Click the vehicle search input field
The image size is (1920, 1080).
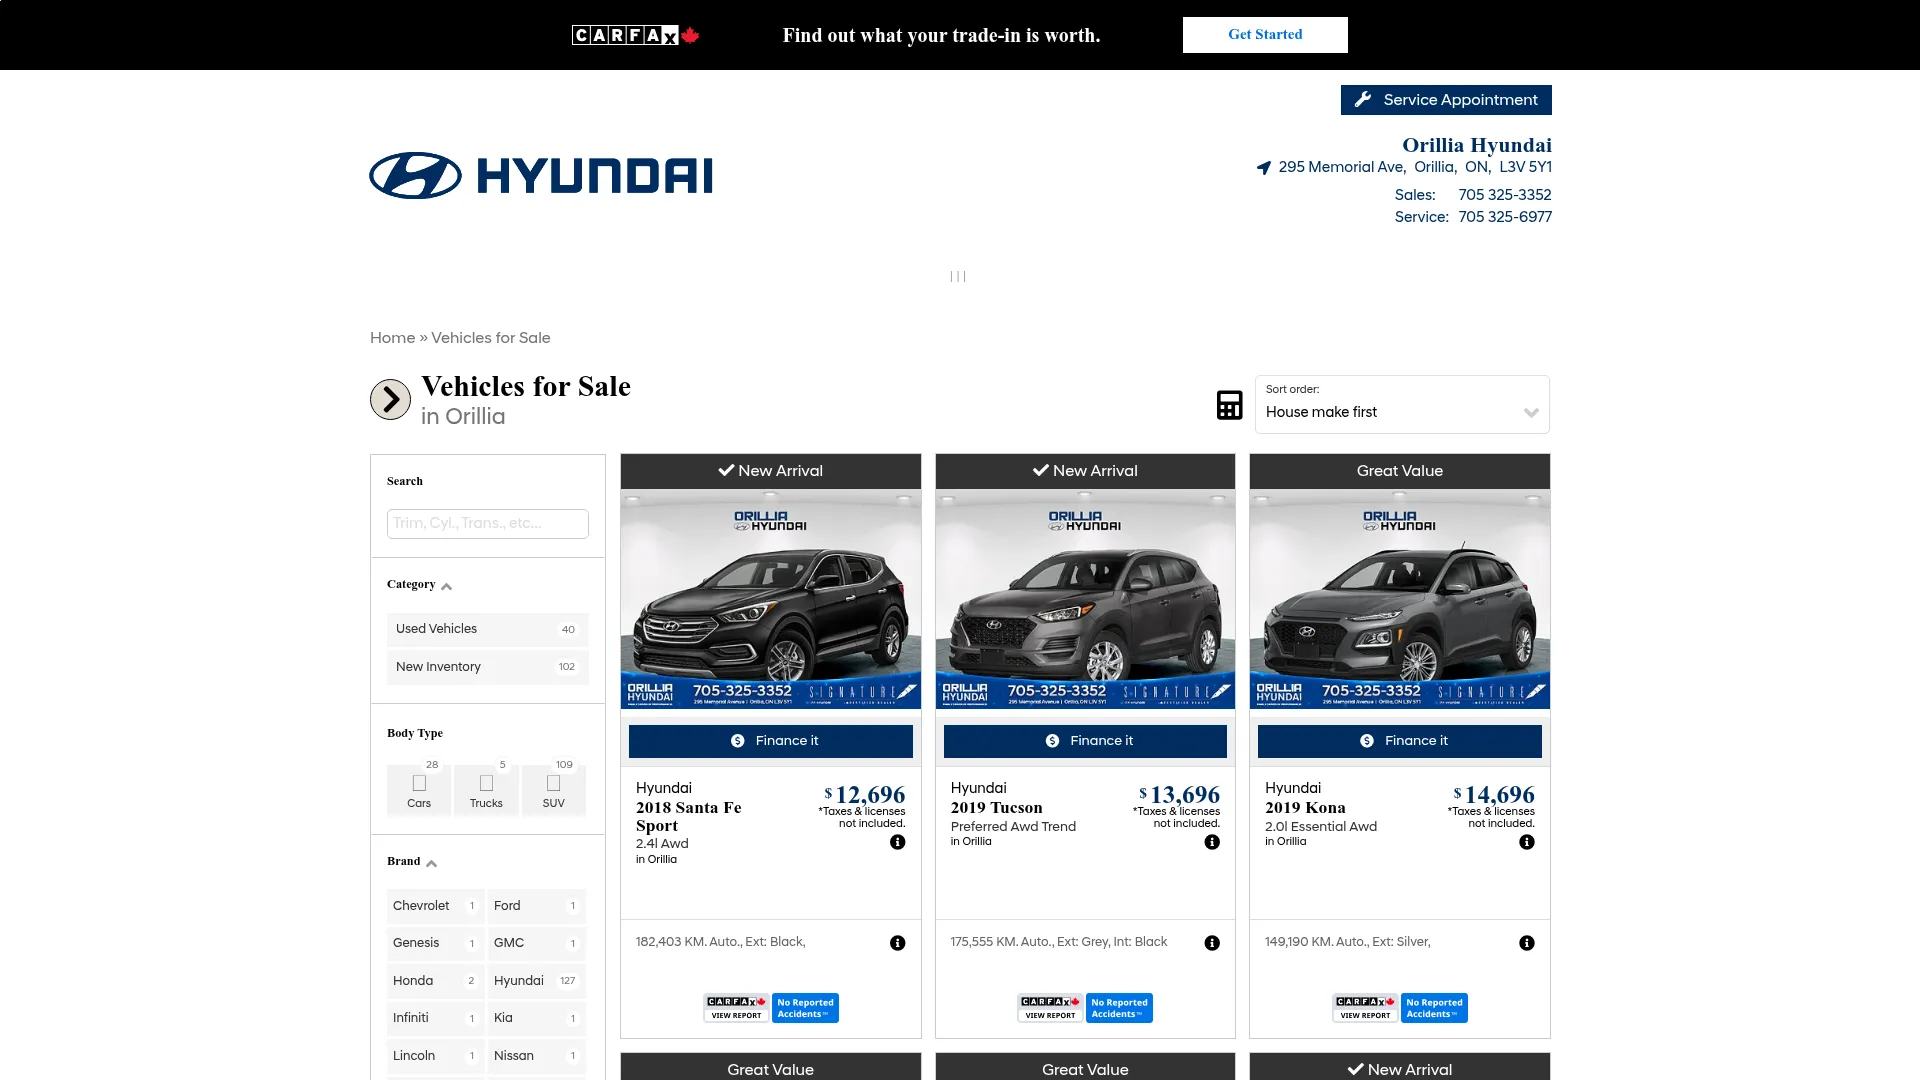pos(488,524)
